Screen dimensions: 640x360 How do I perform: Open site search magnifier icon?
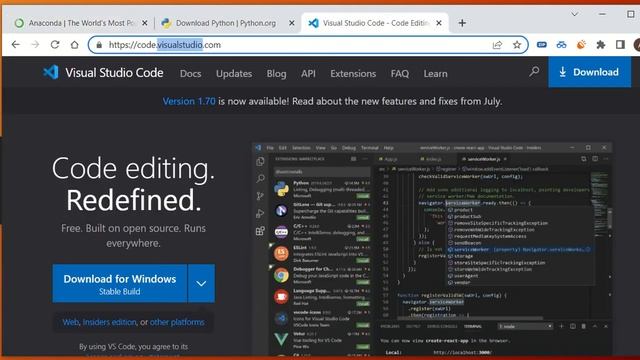[x=534, y=72]
